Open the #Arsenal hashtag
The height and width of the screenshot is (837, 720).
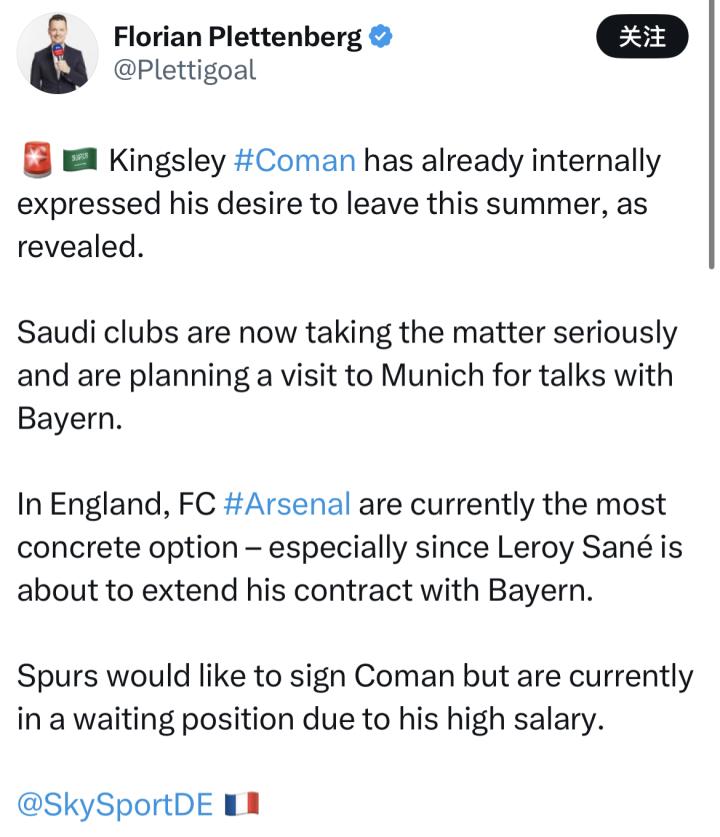click(x=287, y=503)
